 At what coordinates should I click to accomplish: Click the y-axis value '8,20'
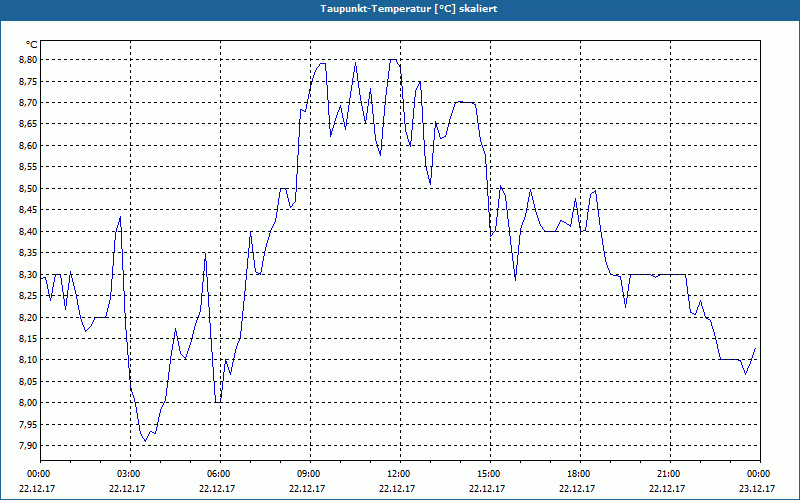pos(28,317)
